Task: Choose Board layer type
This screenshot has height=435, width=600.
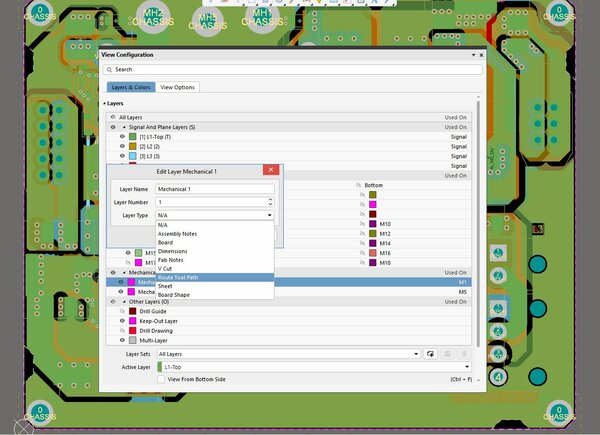Action: pos(215,243)
